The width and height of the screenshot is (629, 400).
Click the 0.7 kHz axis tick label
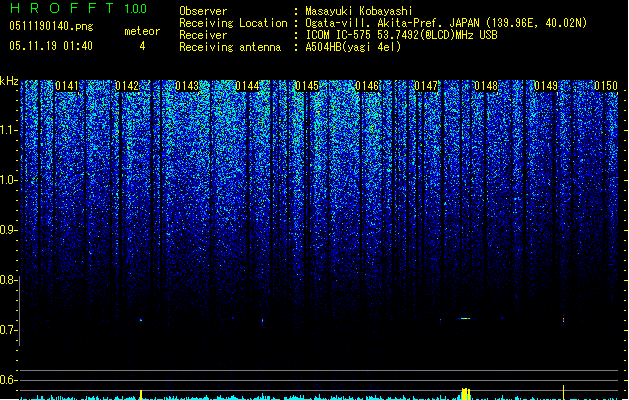[x=8, y=330]
